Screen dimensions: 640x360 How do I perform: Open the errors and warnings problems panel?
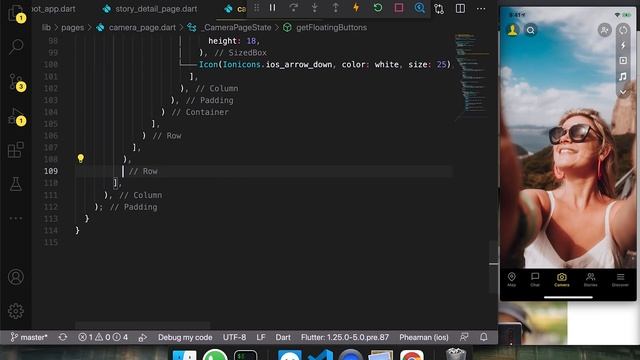(x=103, y=337)
